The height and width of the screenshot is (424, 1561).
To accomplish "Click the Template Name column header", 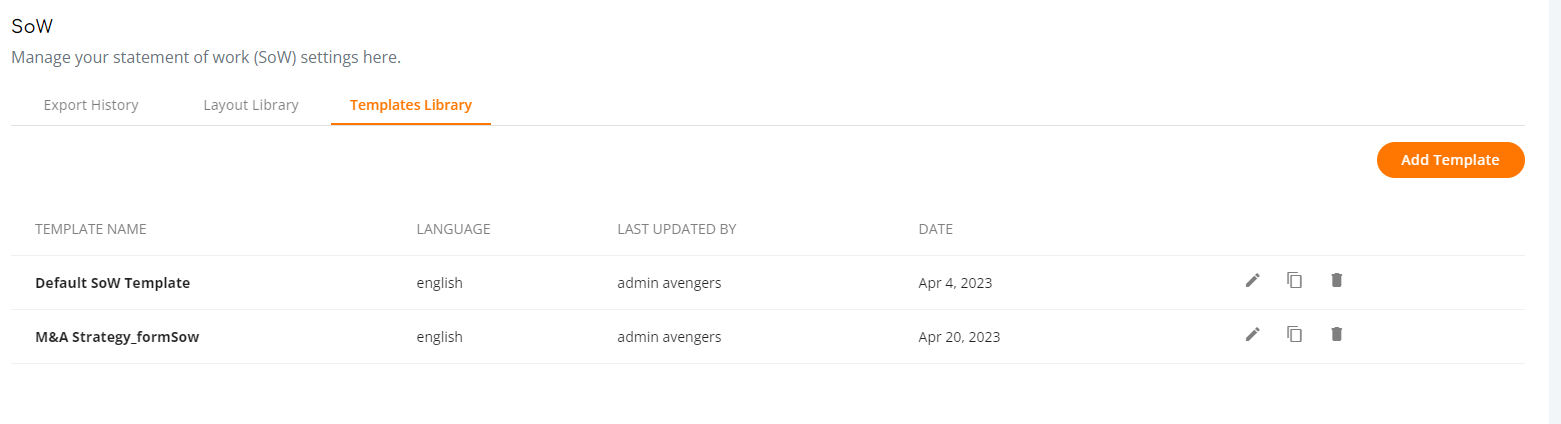I will click(x=91, y=229).
